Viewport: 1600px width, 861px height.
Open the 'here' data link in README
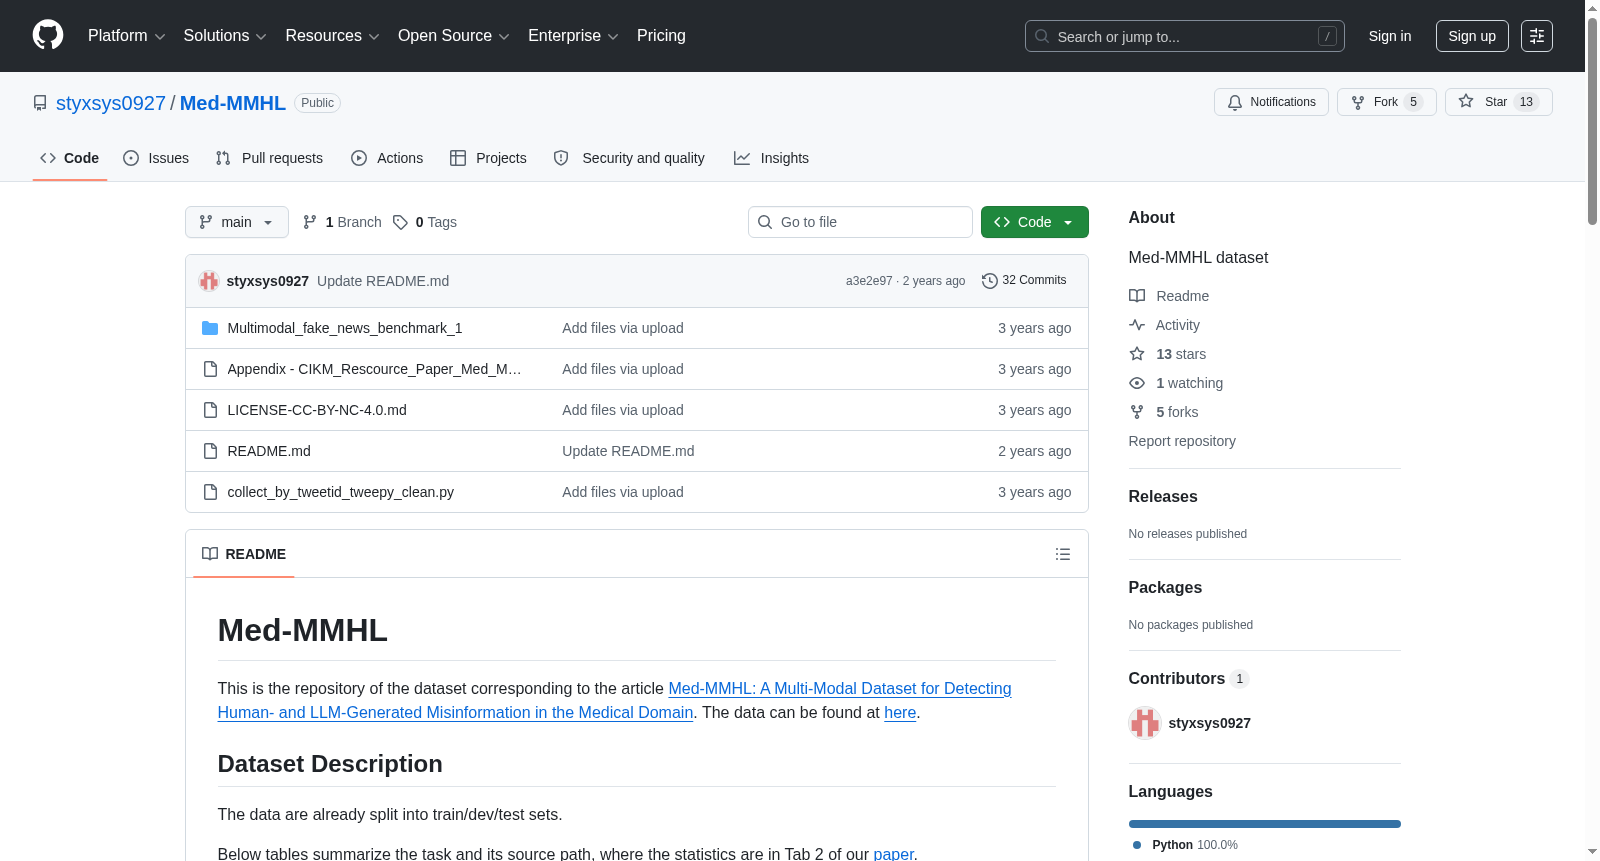(900, 713)
